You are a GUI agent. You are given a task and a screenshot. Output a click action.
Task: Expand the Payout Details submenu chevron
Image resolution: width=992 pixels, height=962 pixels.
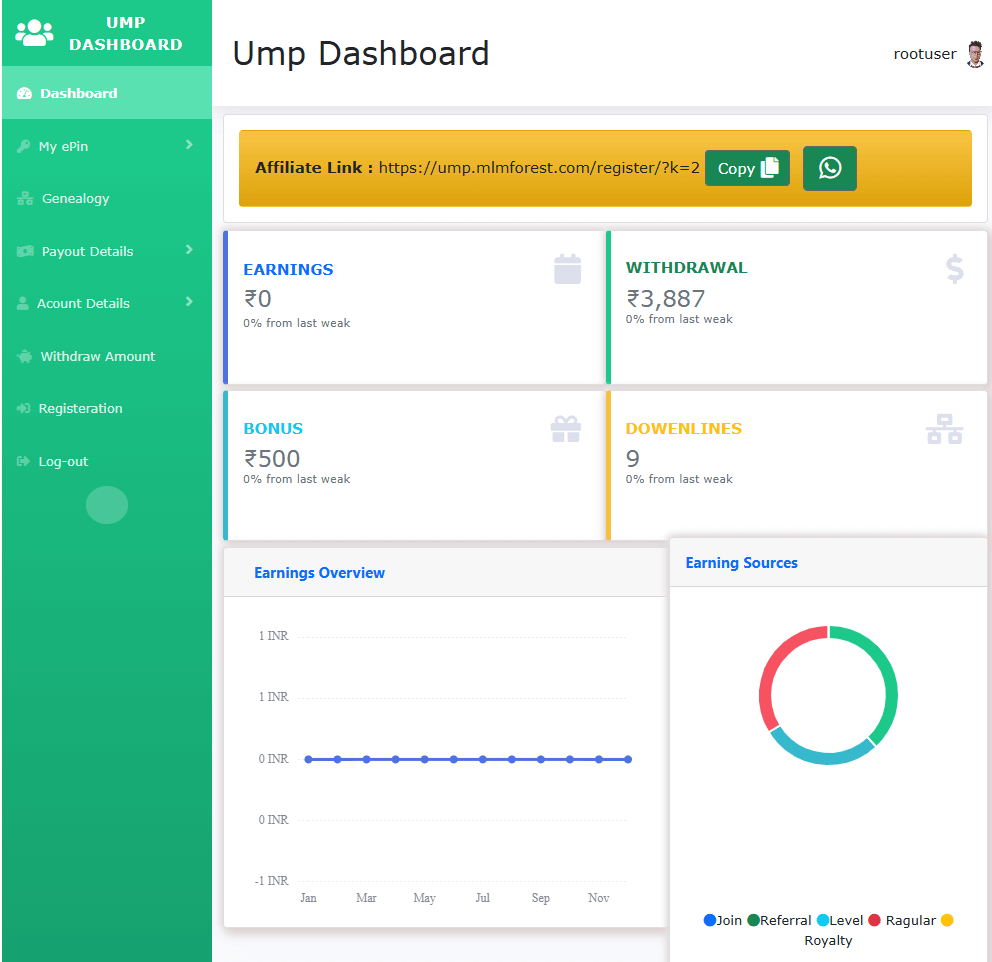pos(189,250)
